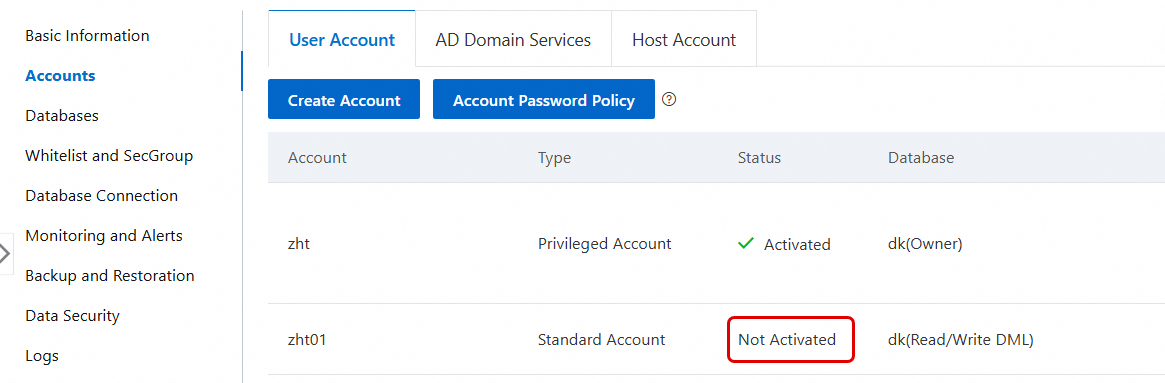Click the Type column header
Viewport: 1165px width, 383px height.
(x=554, y=158)
